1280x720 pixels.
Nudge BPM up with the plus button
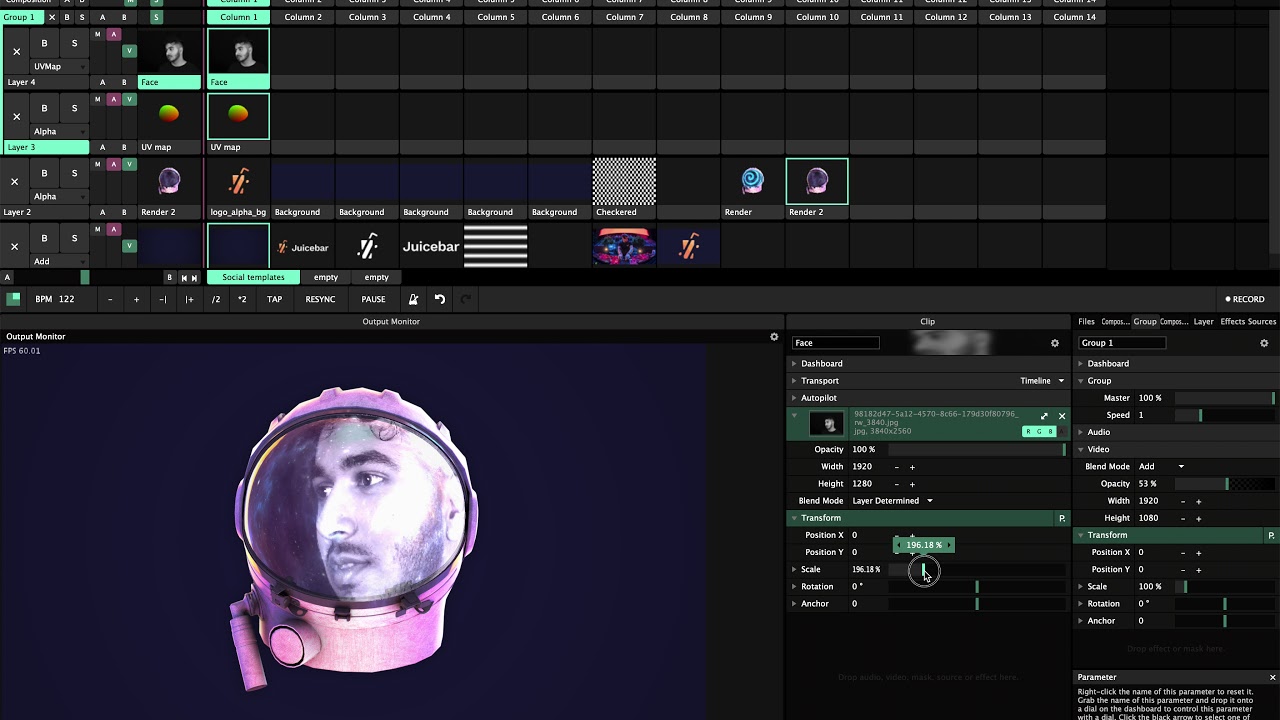point(136,299)
